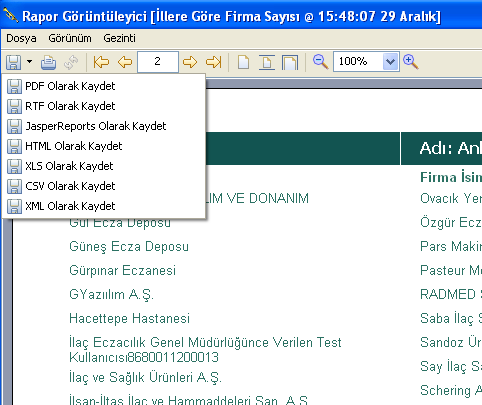Click the text starting with RADMED
This screenshot has height=405, width=482.
[451, 295]
